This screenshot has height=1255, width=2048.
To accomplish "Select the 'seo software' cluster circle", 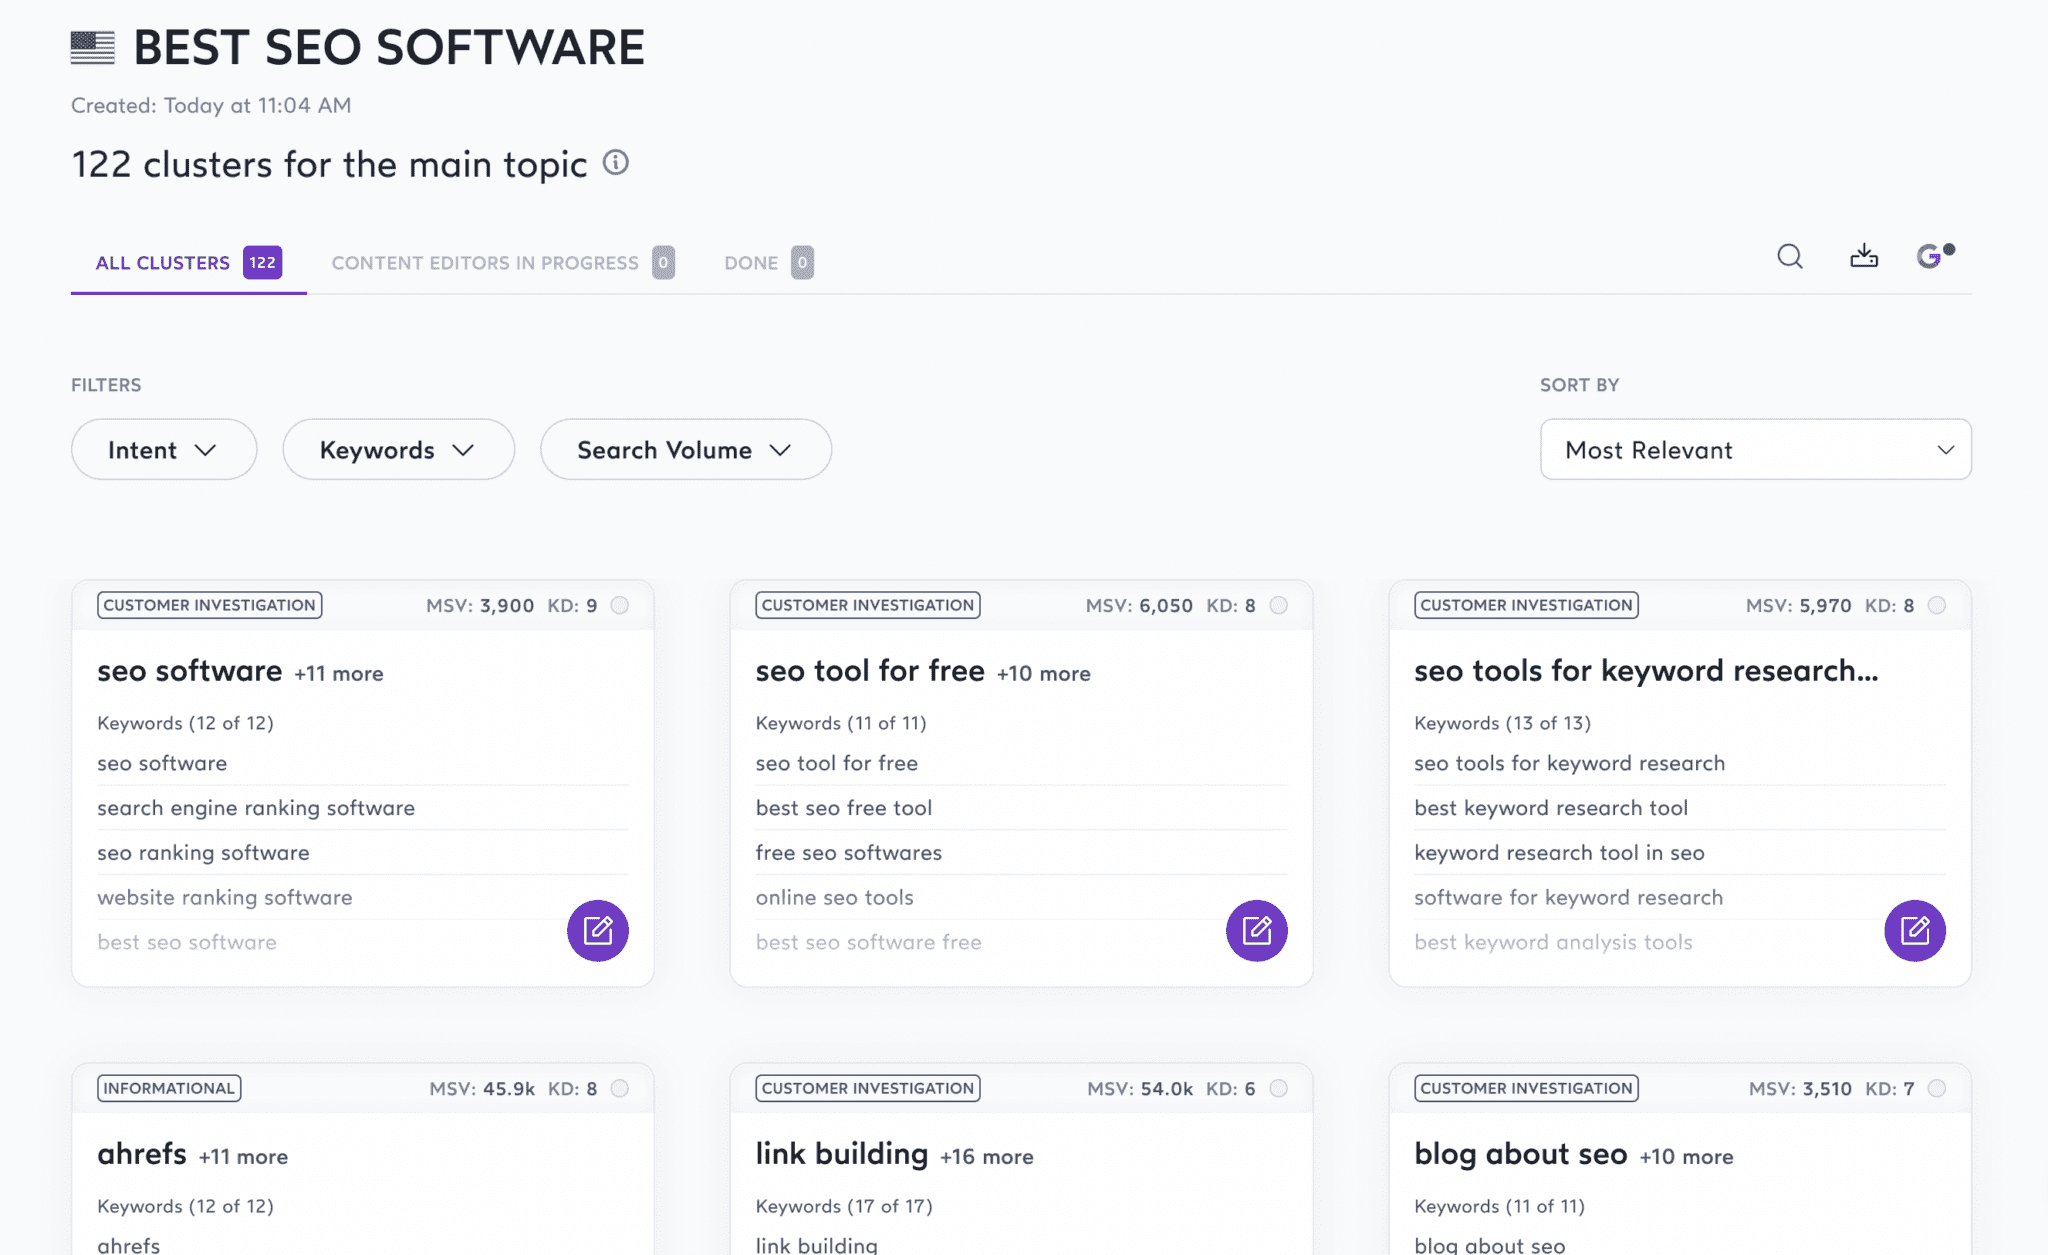I will click(x=619, y=604).
